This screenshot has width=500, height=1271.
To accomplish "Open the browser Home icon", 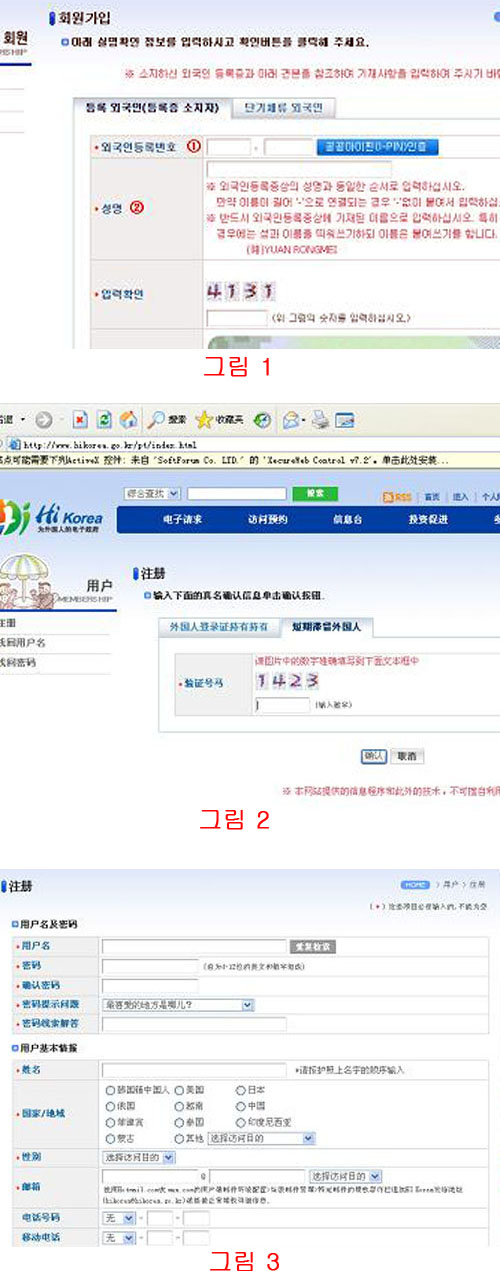I will [127, 420].
